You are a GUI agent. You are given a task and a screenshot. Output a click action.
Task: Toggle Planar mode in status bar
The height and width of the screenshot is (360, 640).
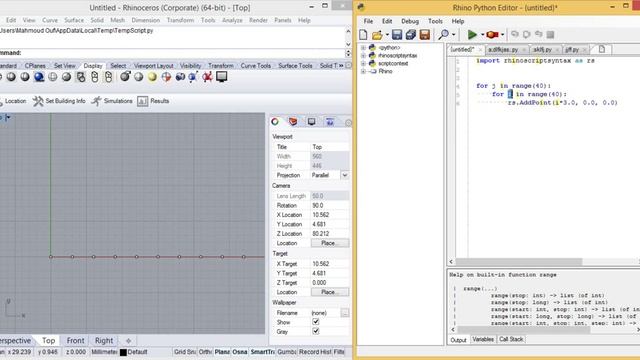coord(222,352)
